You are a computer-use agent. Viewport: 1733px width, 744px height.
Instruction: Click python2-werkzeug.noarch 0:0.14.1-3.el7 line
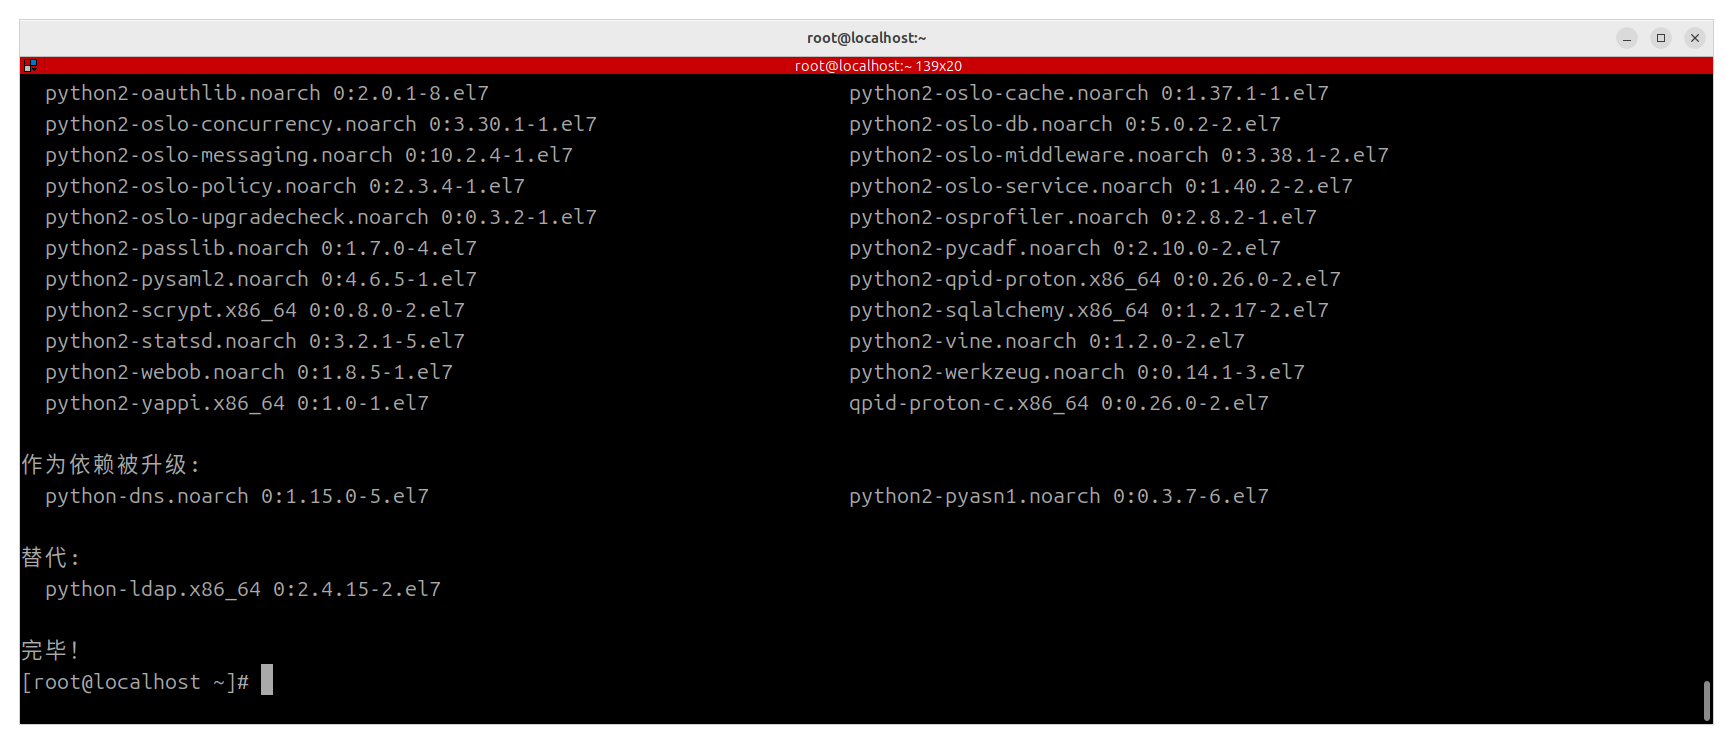click(1077, 372)
